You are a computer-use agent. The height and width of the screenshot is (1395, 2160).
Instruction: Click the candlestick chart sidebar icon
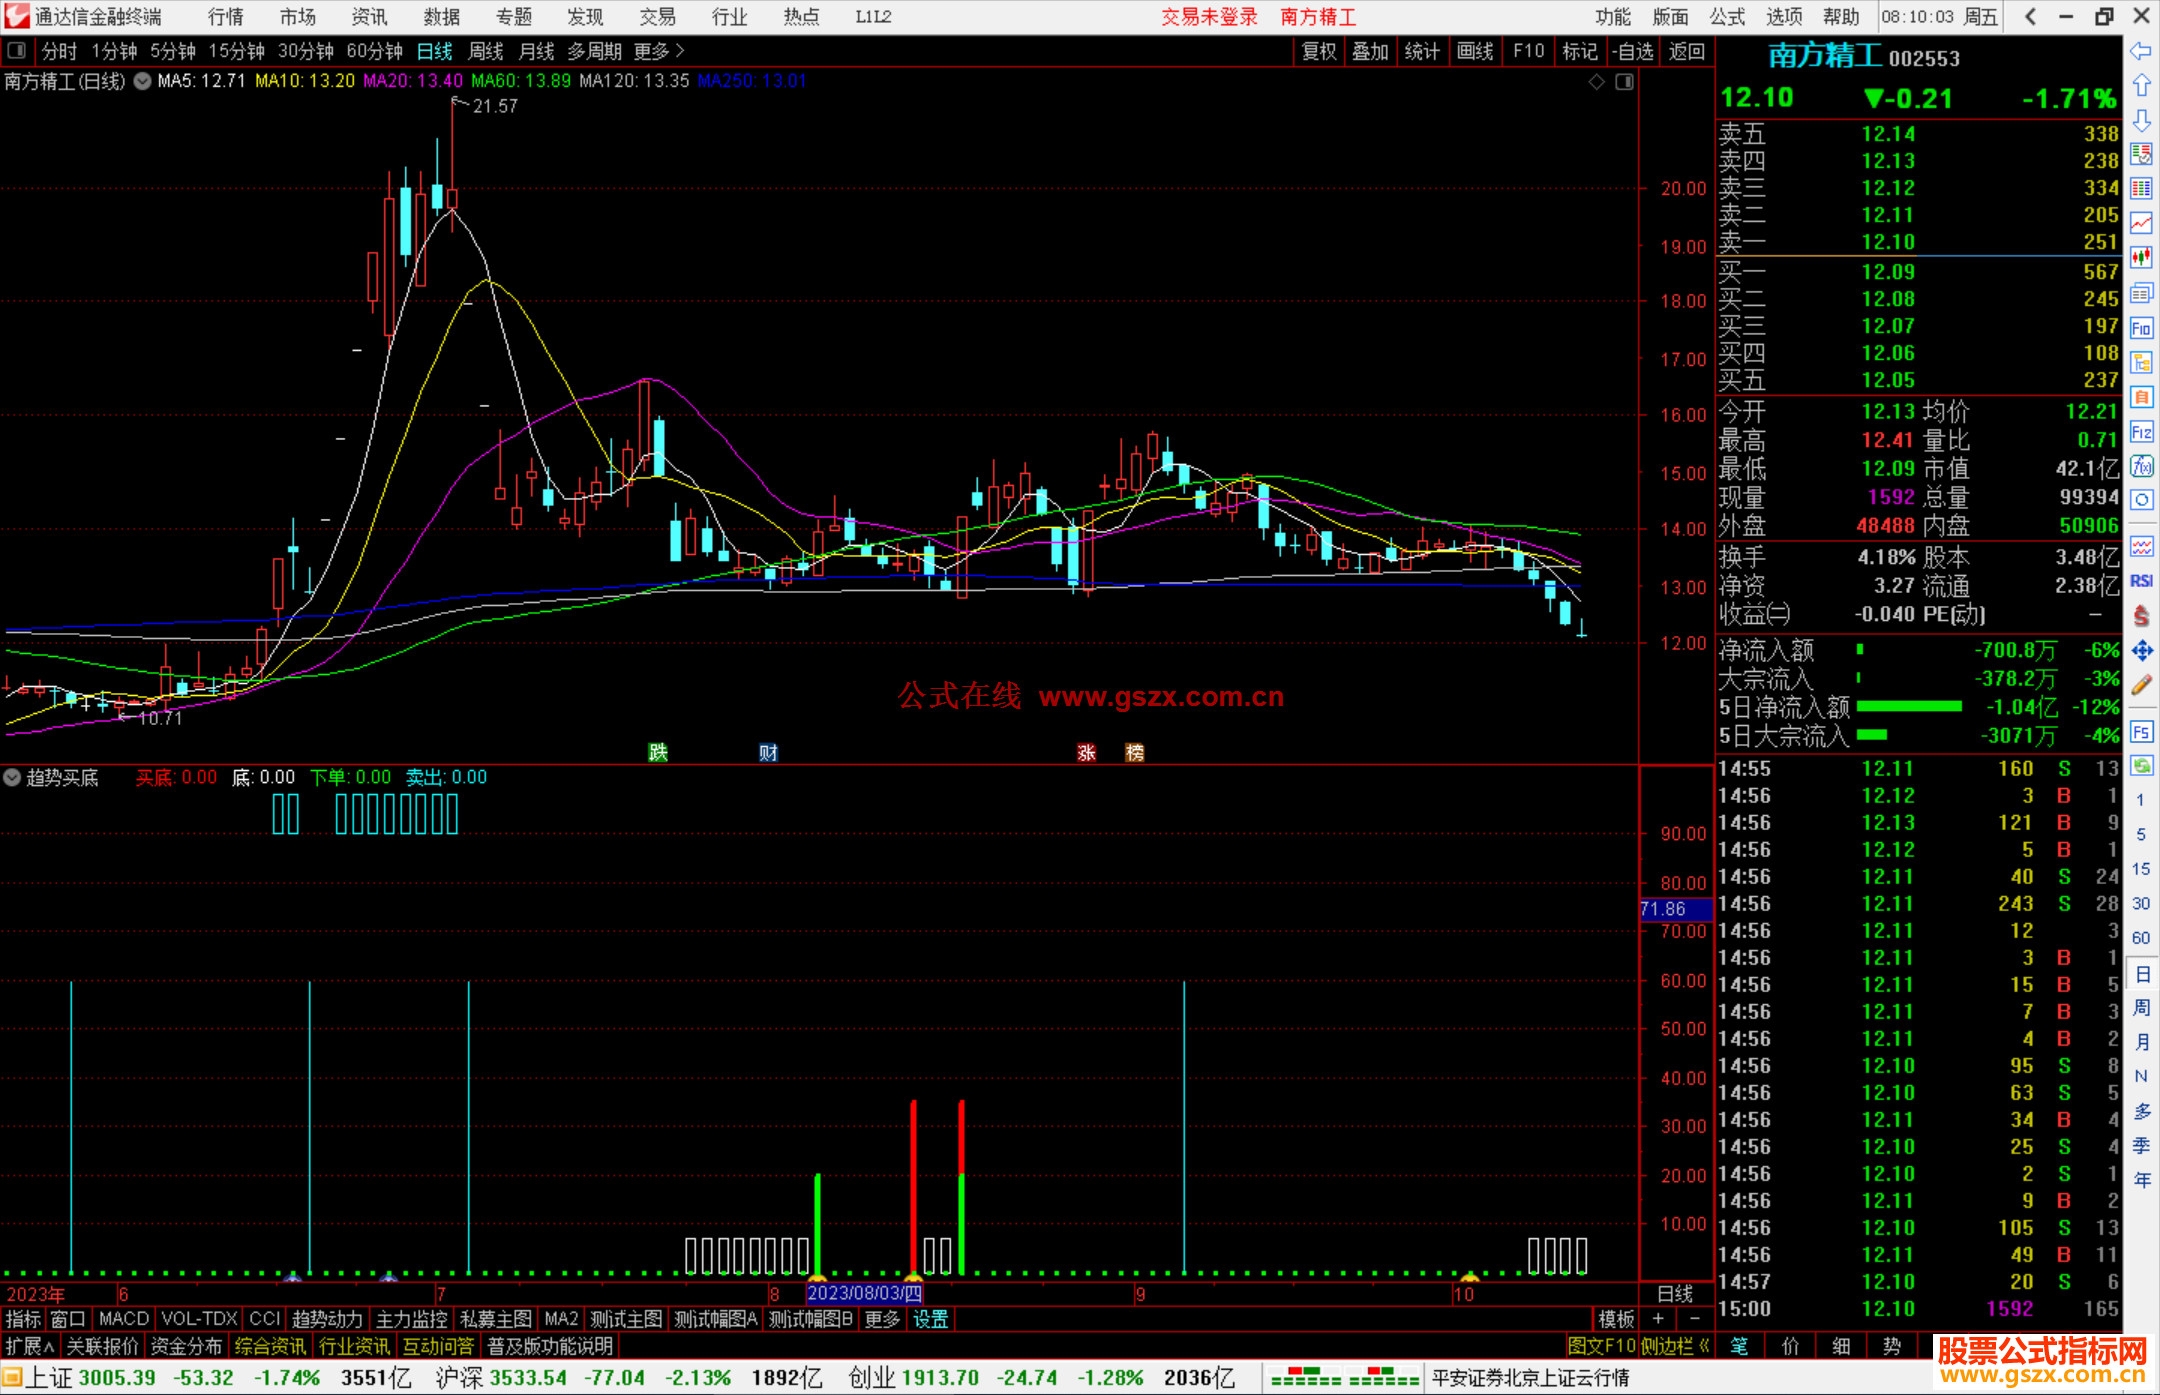pyautogui.click(x=2141, y=258)
